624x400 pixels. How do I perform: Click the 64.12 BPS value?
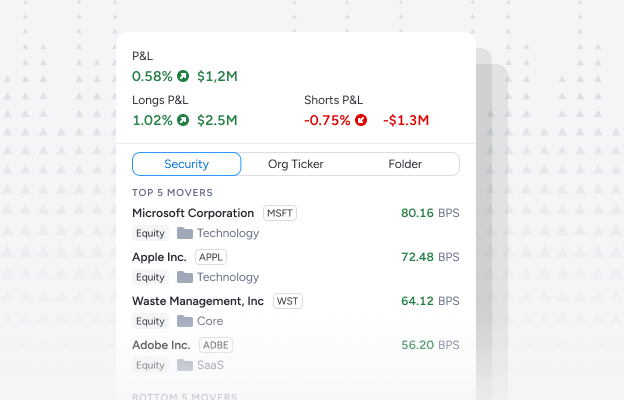coord(430,301)
